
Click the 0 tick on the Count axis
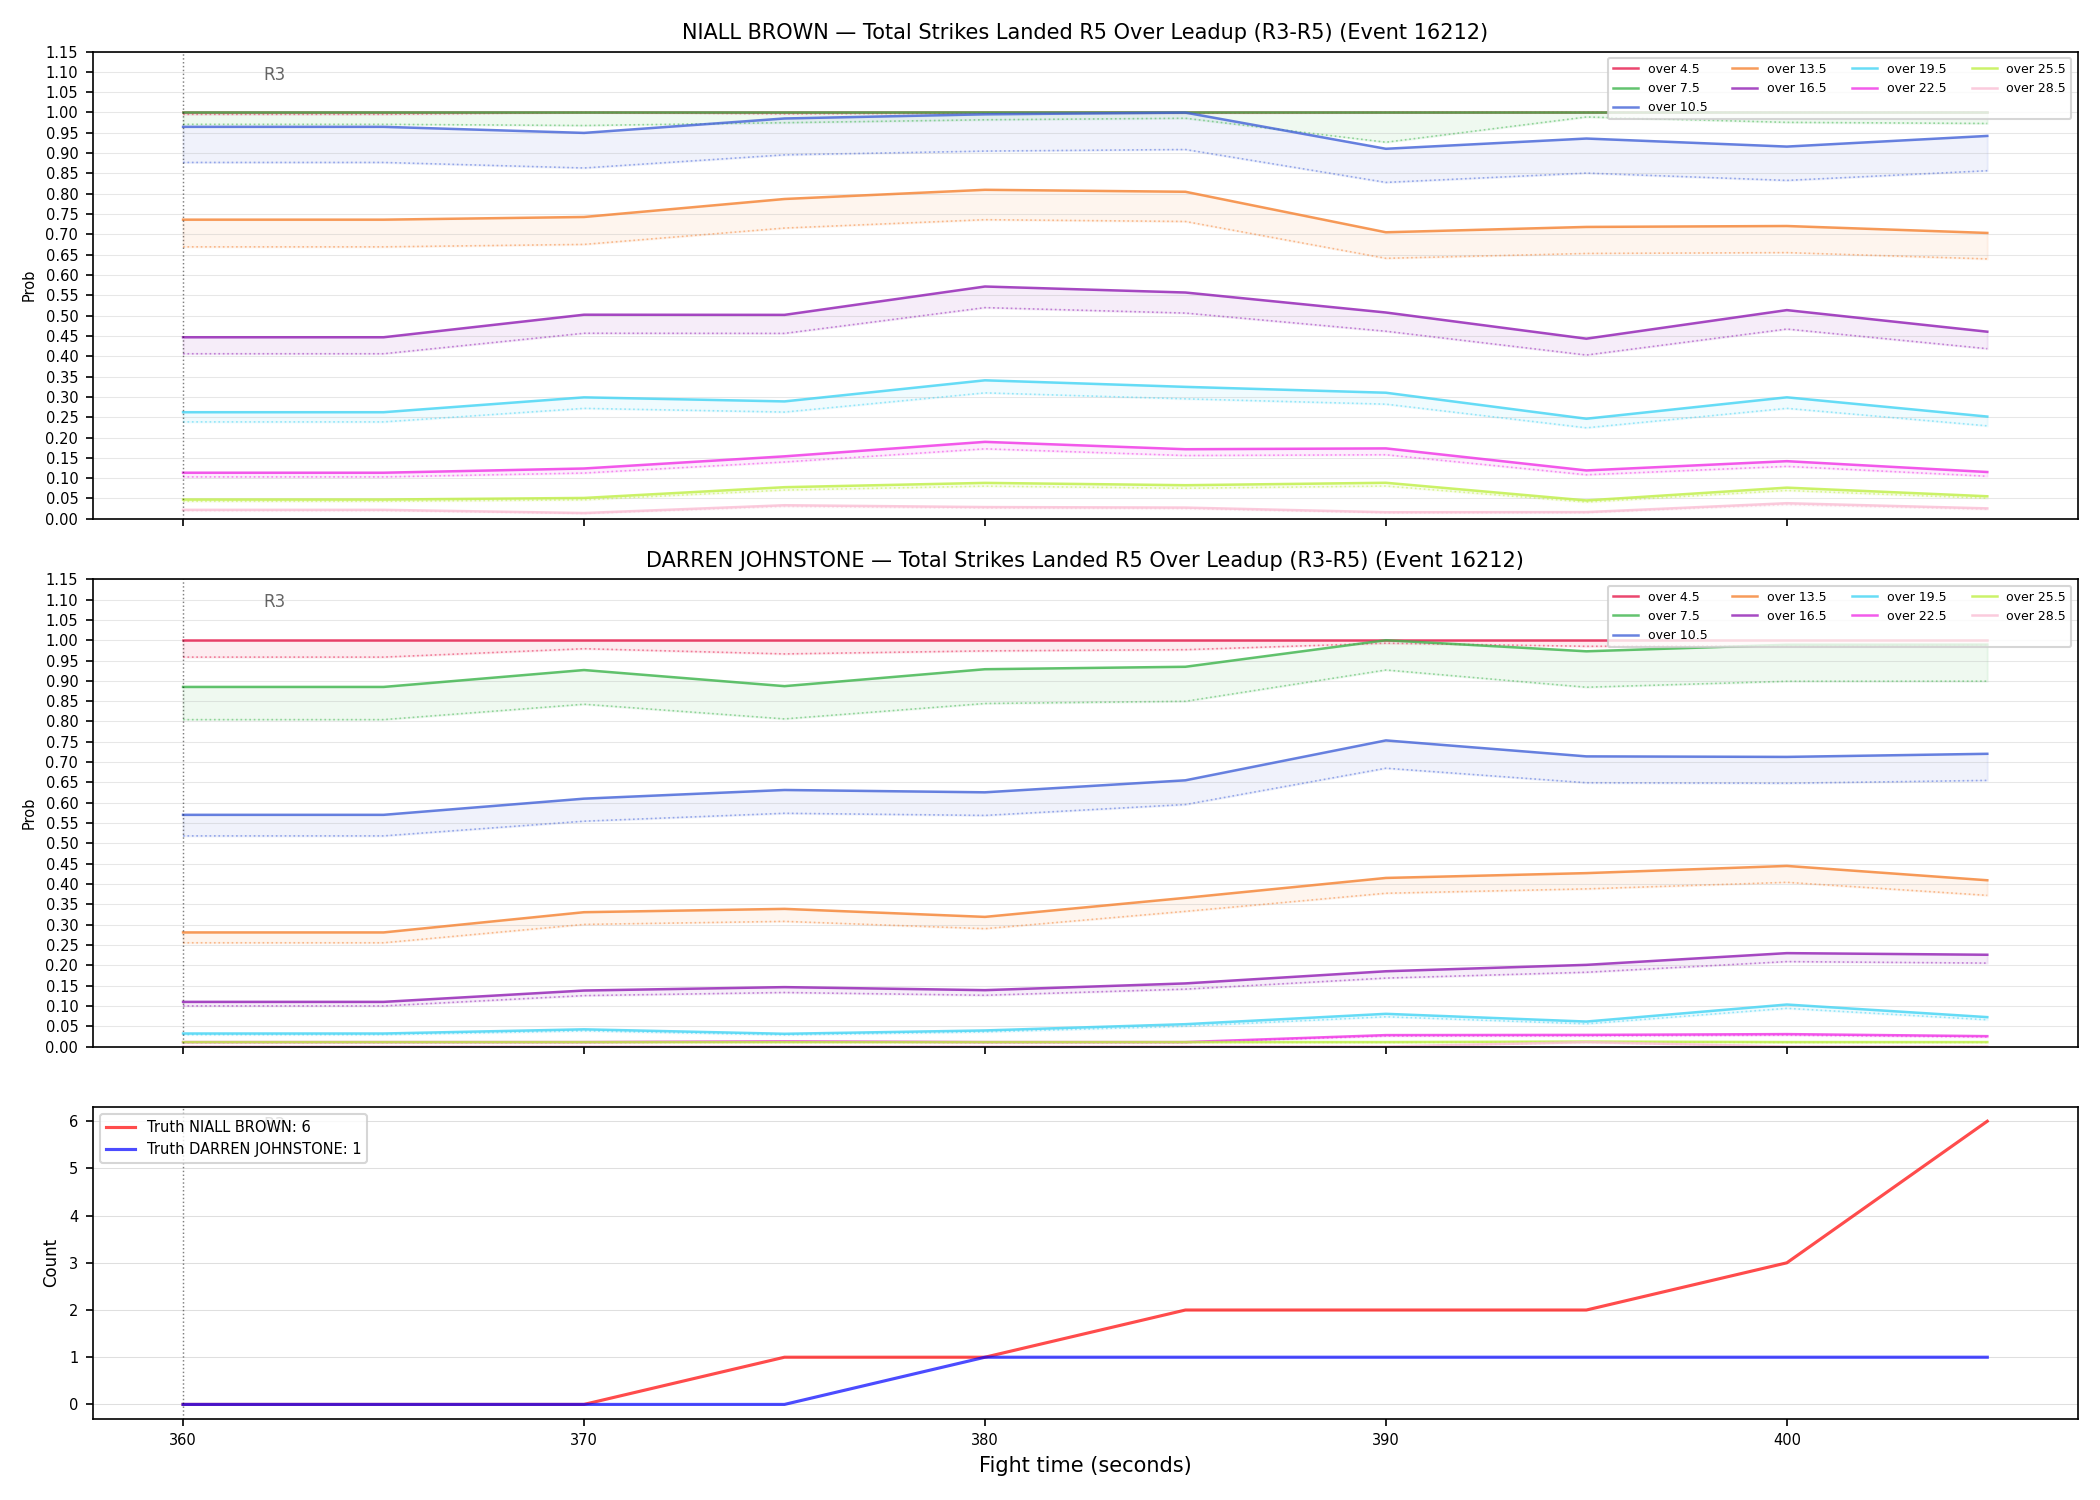[x=74, y=1404]
